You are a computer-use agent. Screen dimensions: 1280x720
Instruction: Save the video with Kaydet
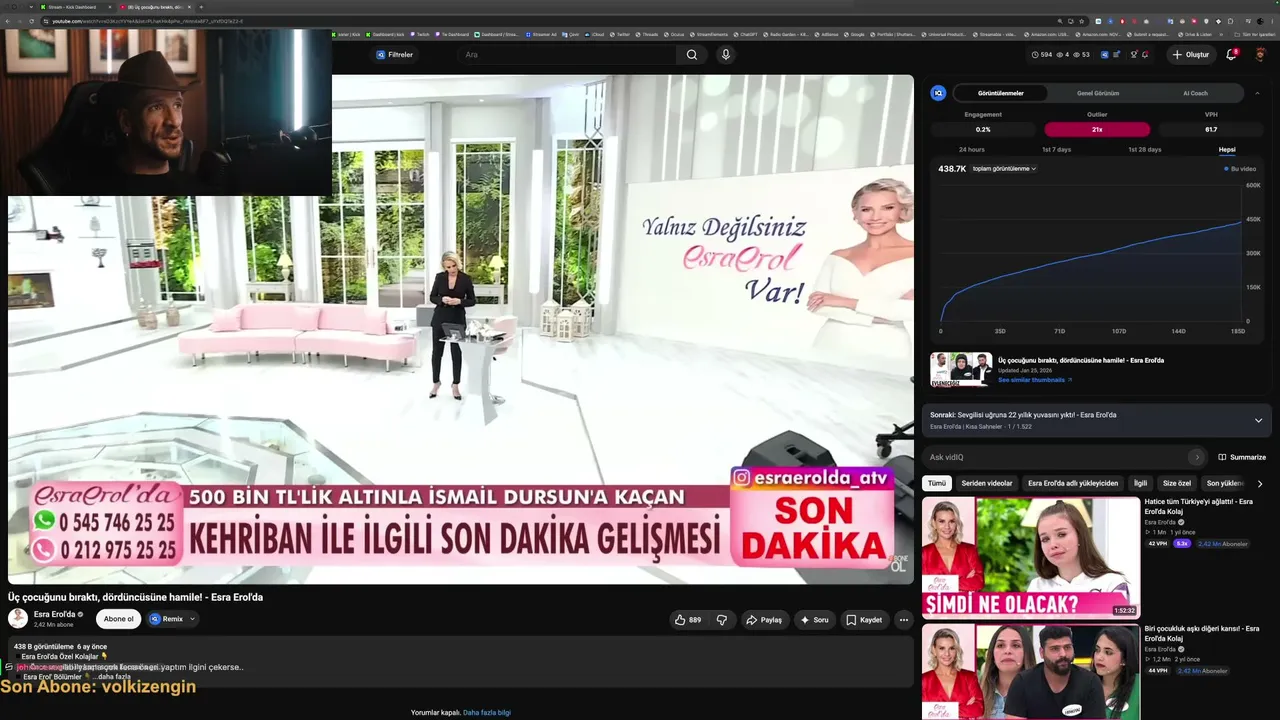(x=864, y=620)
